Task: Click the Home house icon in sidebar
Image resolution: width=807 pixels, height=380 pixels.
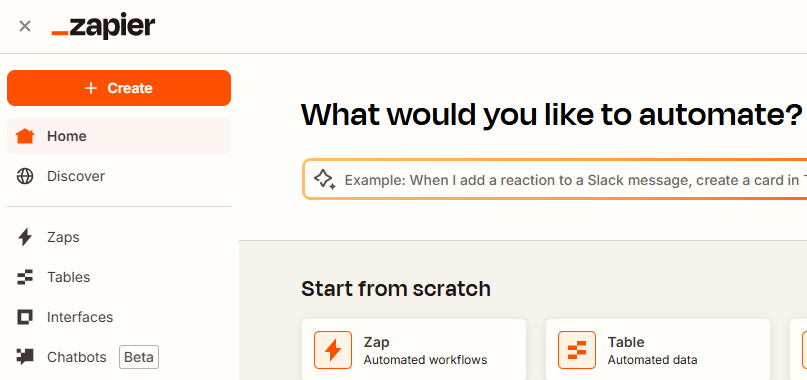Action: pos(25,136)
